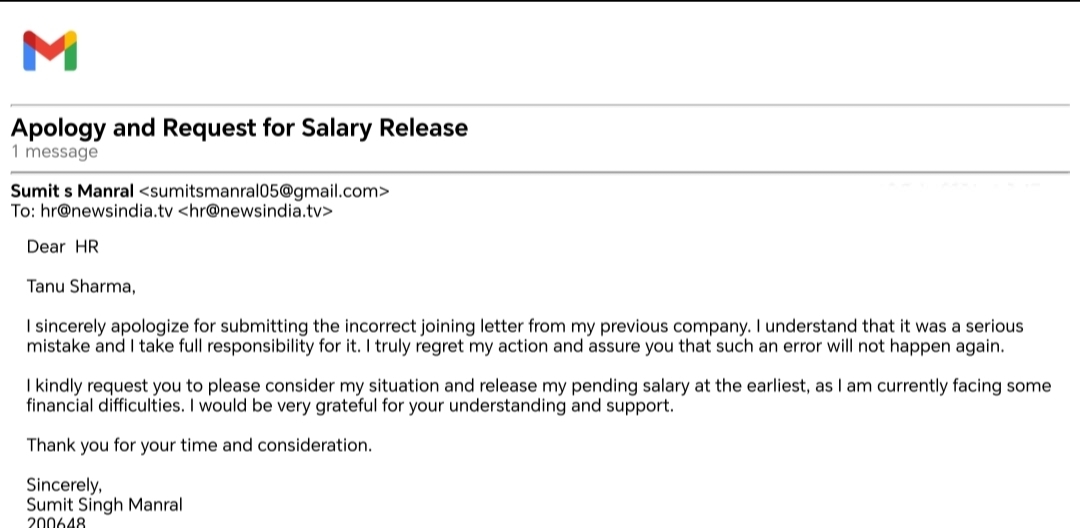
Task: Click the name 'Tanu Sharma,' in body
Action: (80, 287)
